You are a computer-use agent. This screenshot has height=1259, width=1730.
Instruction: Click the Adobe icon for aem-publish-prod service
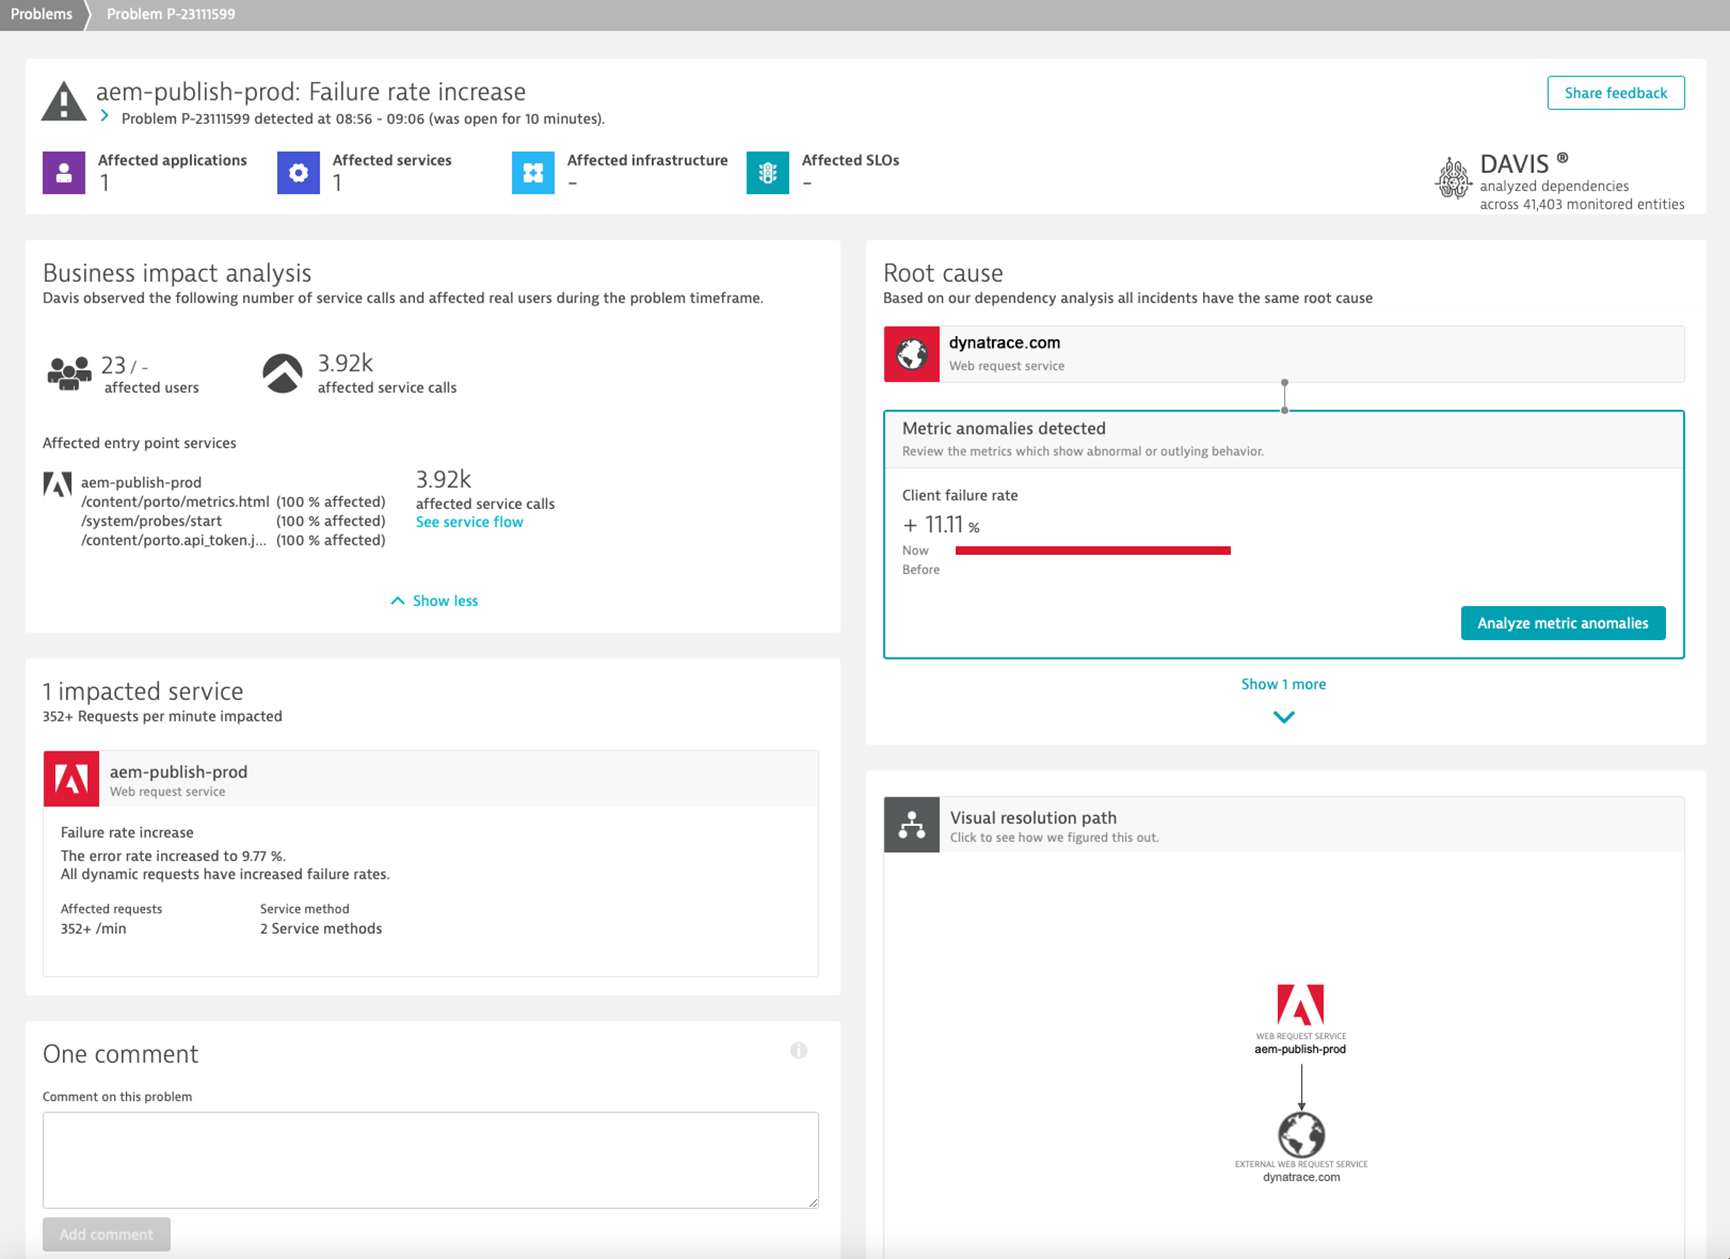pyautogui.click(x=71, y=778)
